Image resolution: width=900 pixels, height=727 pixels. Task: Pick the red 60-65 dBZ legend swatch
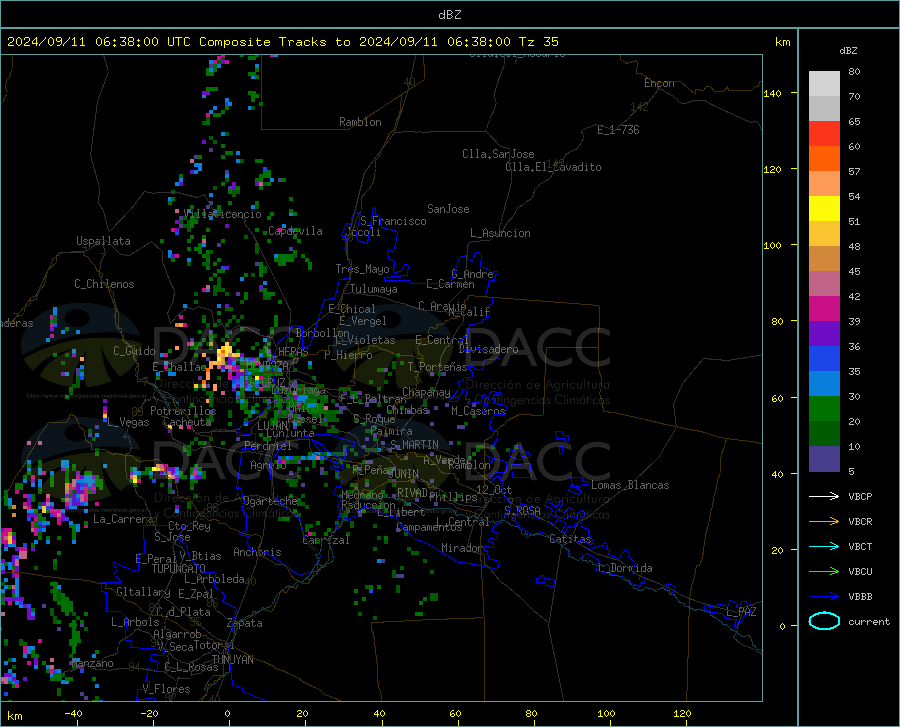(824, 134)
